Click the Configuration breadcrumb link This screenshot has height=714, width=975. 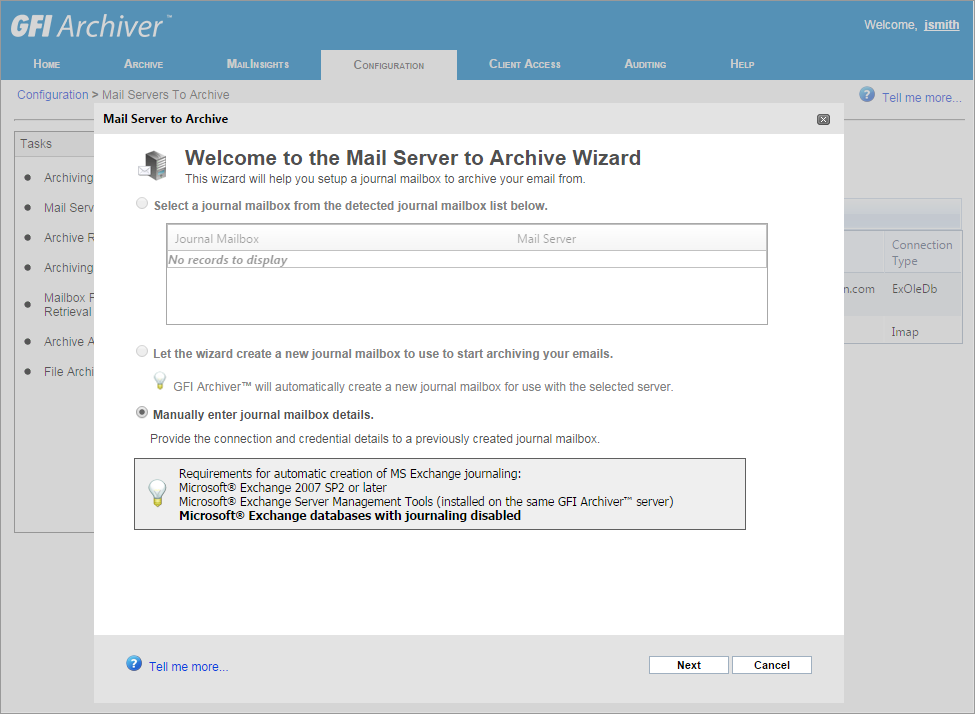[x=52, y=95]
